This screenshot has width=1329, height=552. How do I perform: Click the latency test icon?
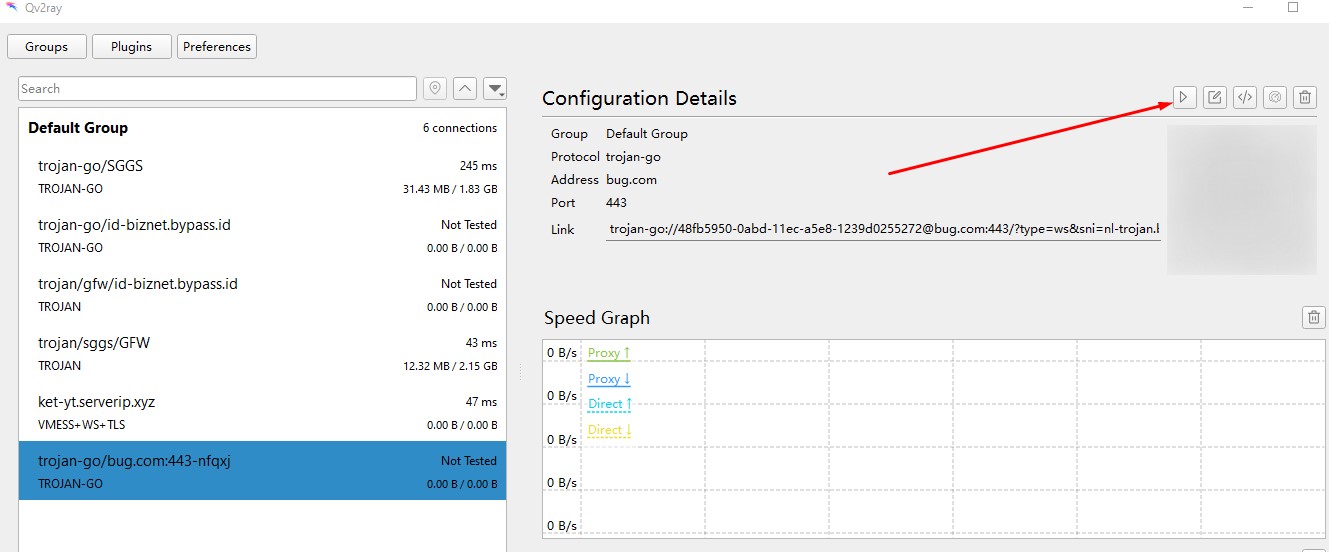(x=1275, y=97)
